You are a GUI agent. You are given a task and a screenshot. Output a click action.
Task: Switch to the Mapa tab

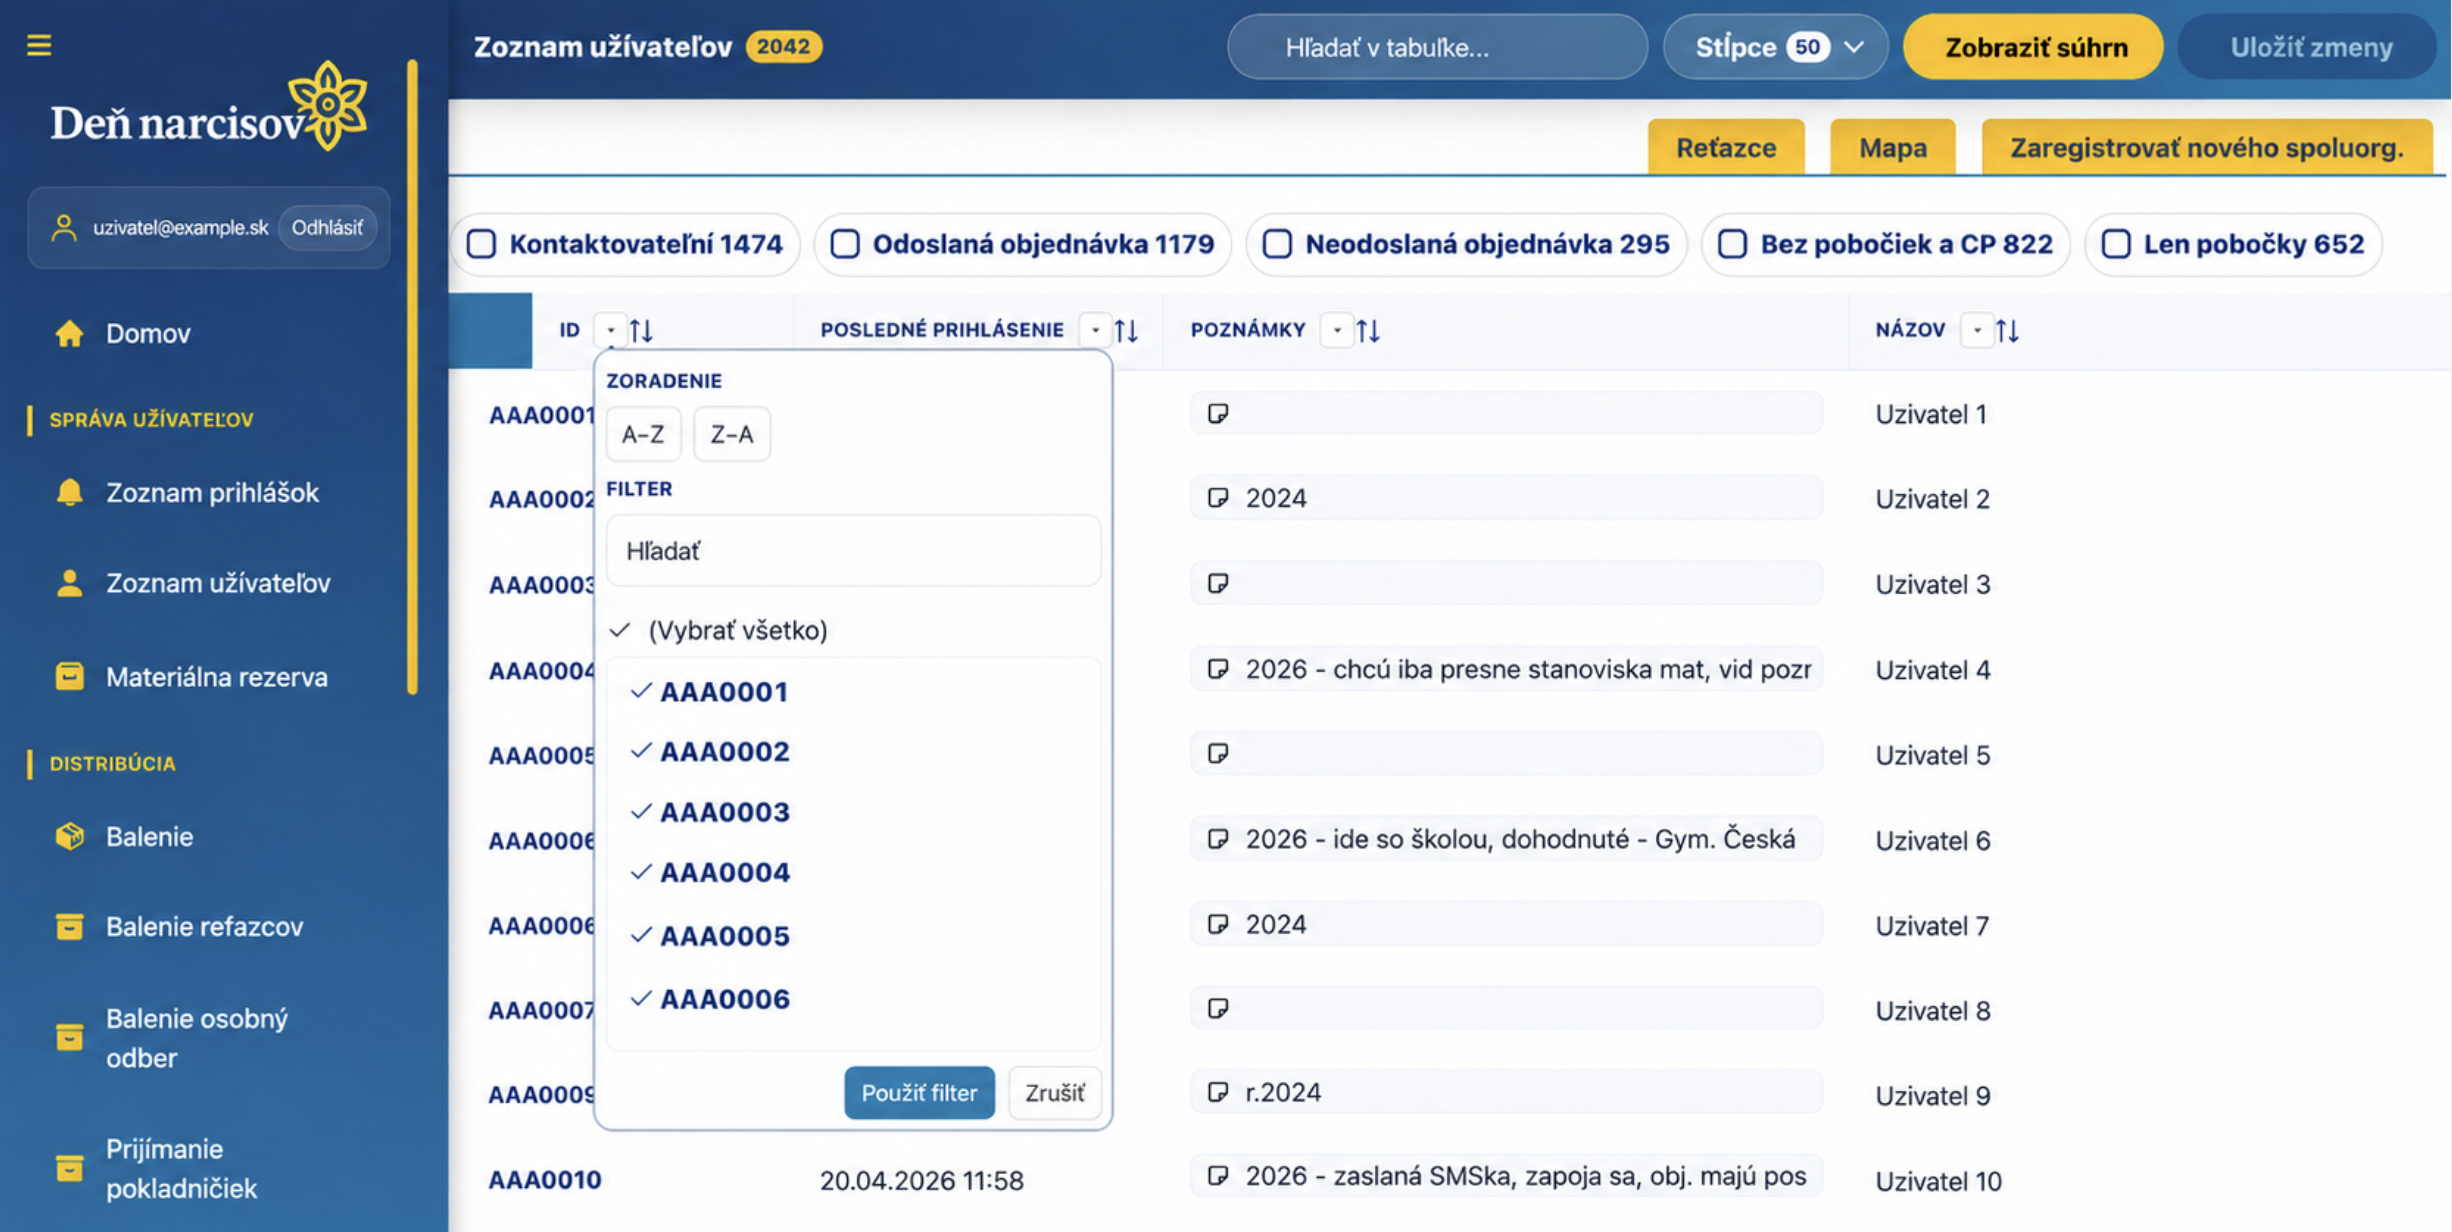[x=1892, y=148]
